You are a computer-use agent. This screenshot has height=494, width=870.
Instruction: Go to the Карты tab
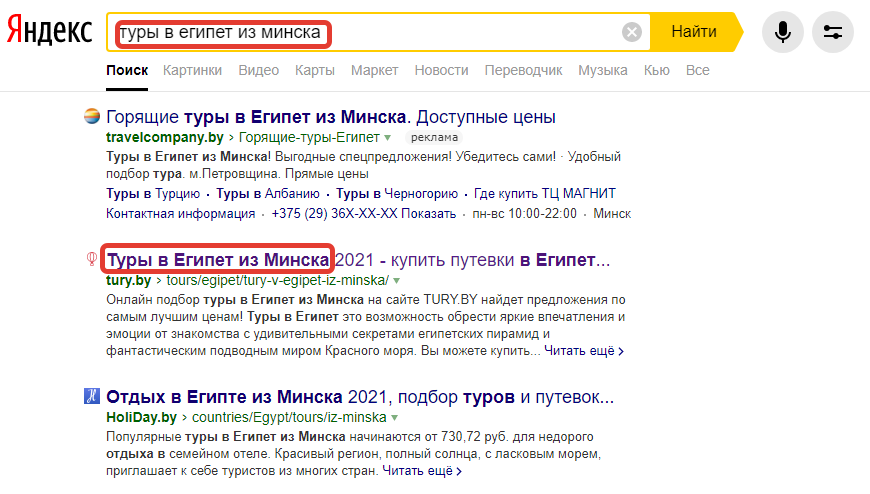pos(315,70)
